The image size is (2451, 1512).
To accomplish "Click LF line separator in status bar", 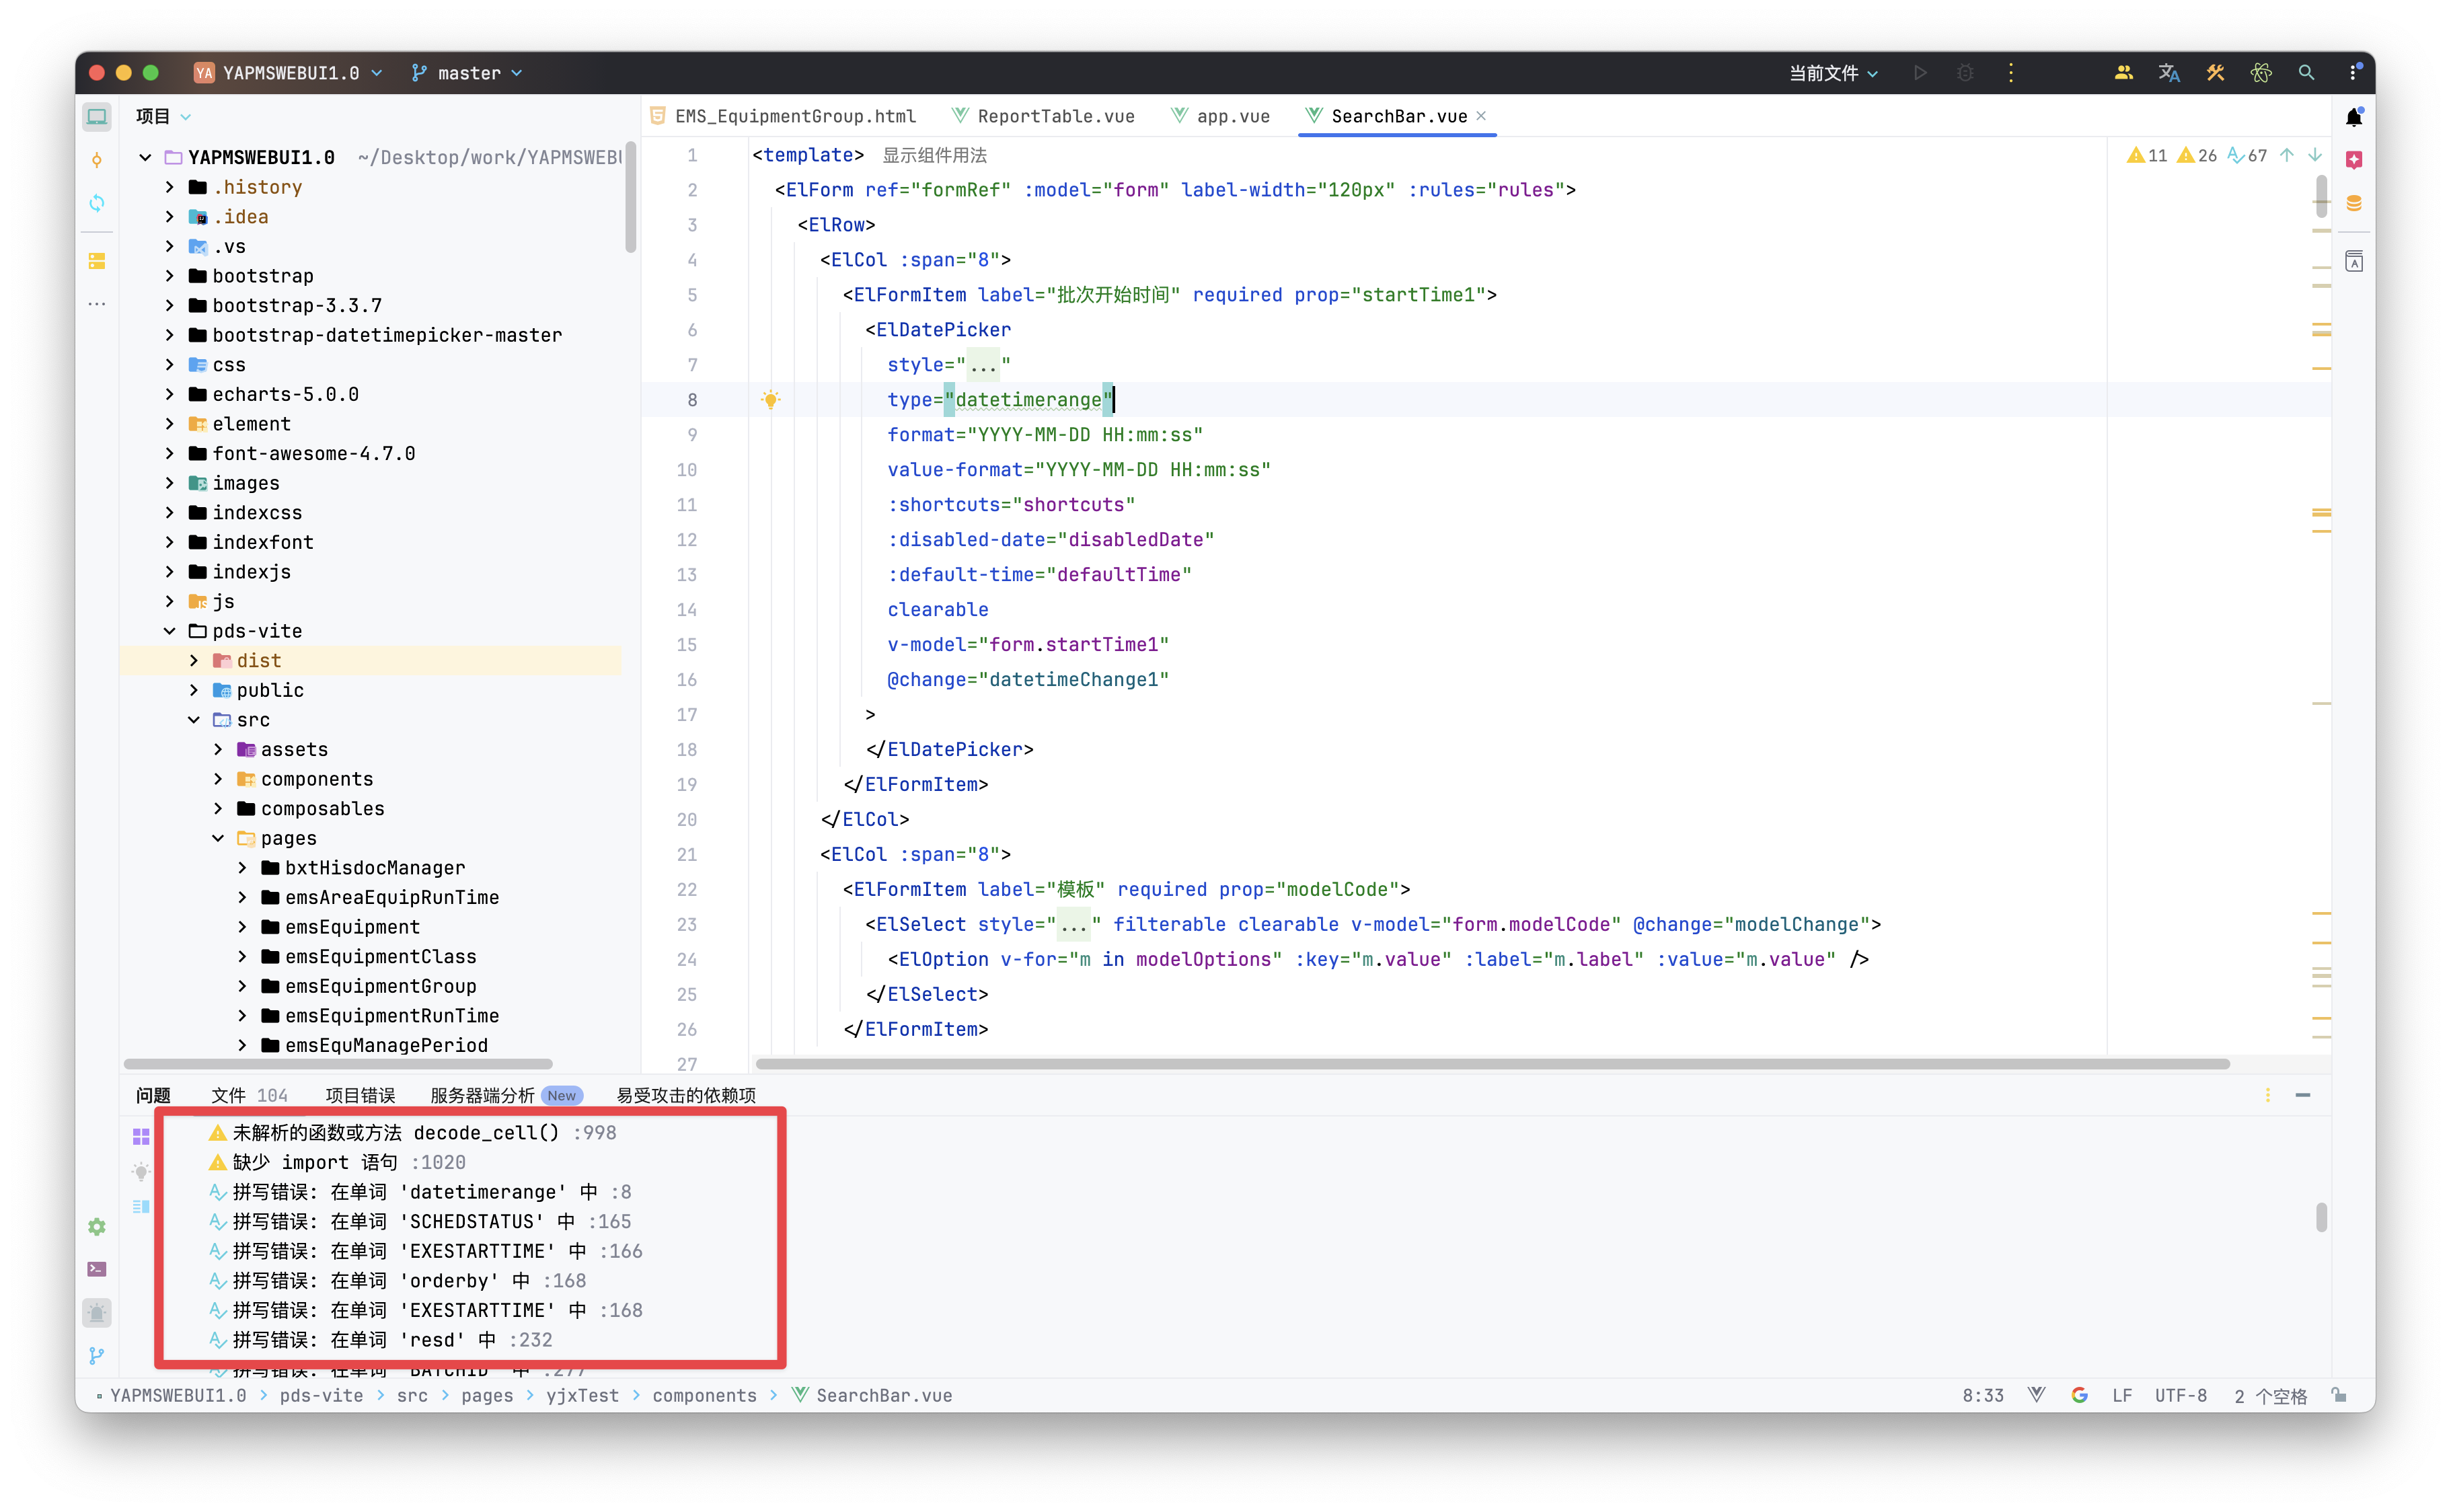I will pyautogui.click(x=2122, y=1395).
